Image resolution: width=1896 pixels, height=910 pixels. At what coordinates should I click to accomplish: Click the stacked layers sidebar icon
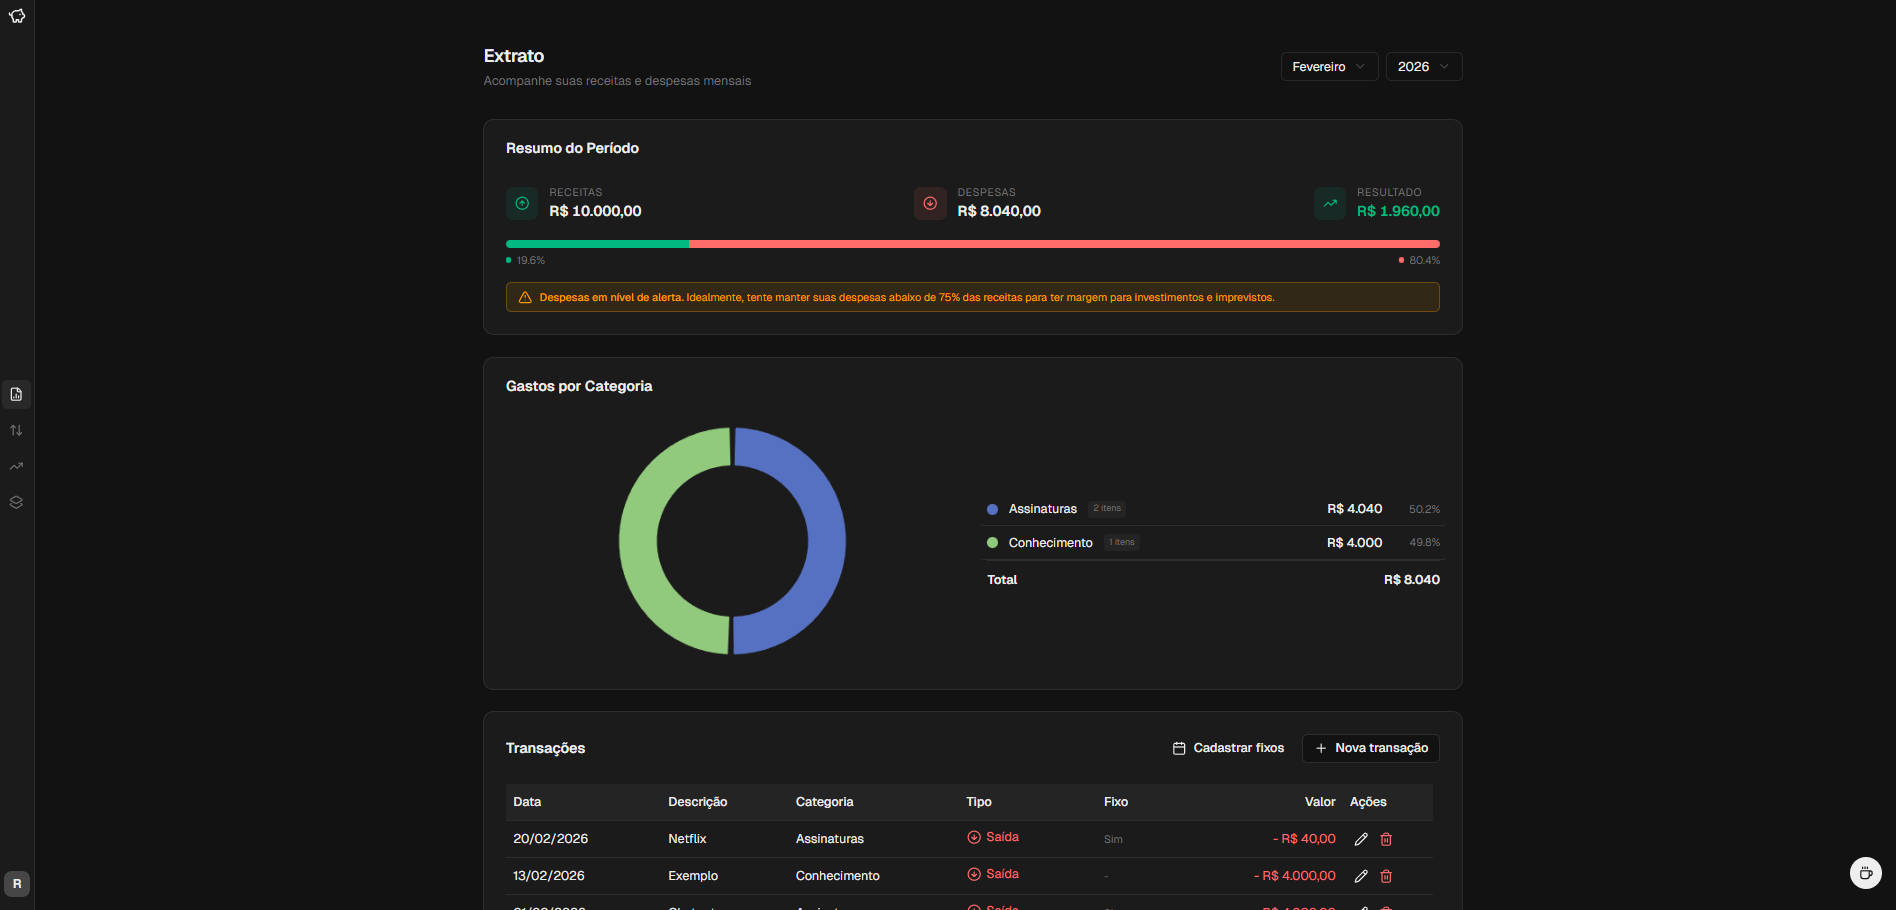[16, 502]
